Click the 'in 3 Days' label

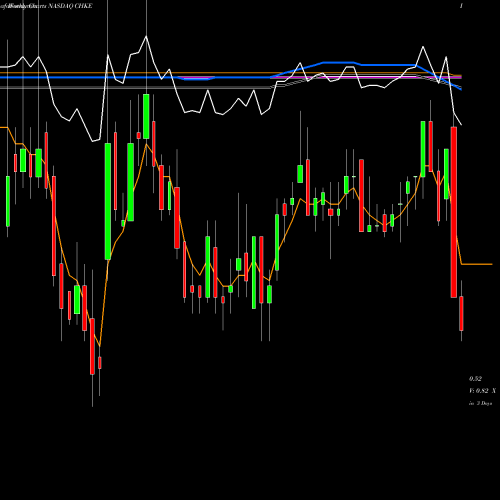click(480, 403)
